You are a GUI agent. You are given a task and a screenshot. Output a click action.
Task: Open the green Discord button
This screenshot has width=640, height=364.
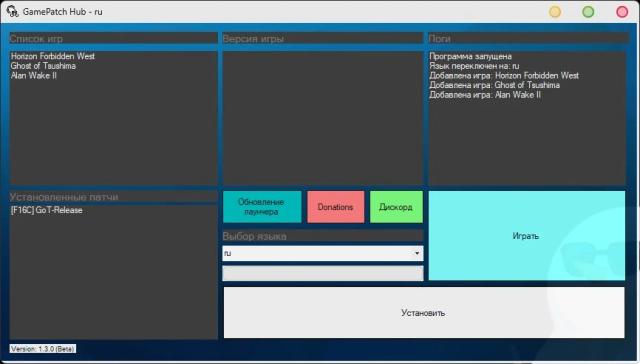click(x=396, y=207)
